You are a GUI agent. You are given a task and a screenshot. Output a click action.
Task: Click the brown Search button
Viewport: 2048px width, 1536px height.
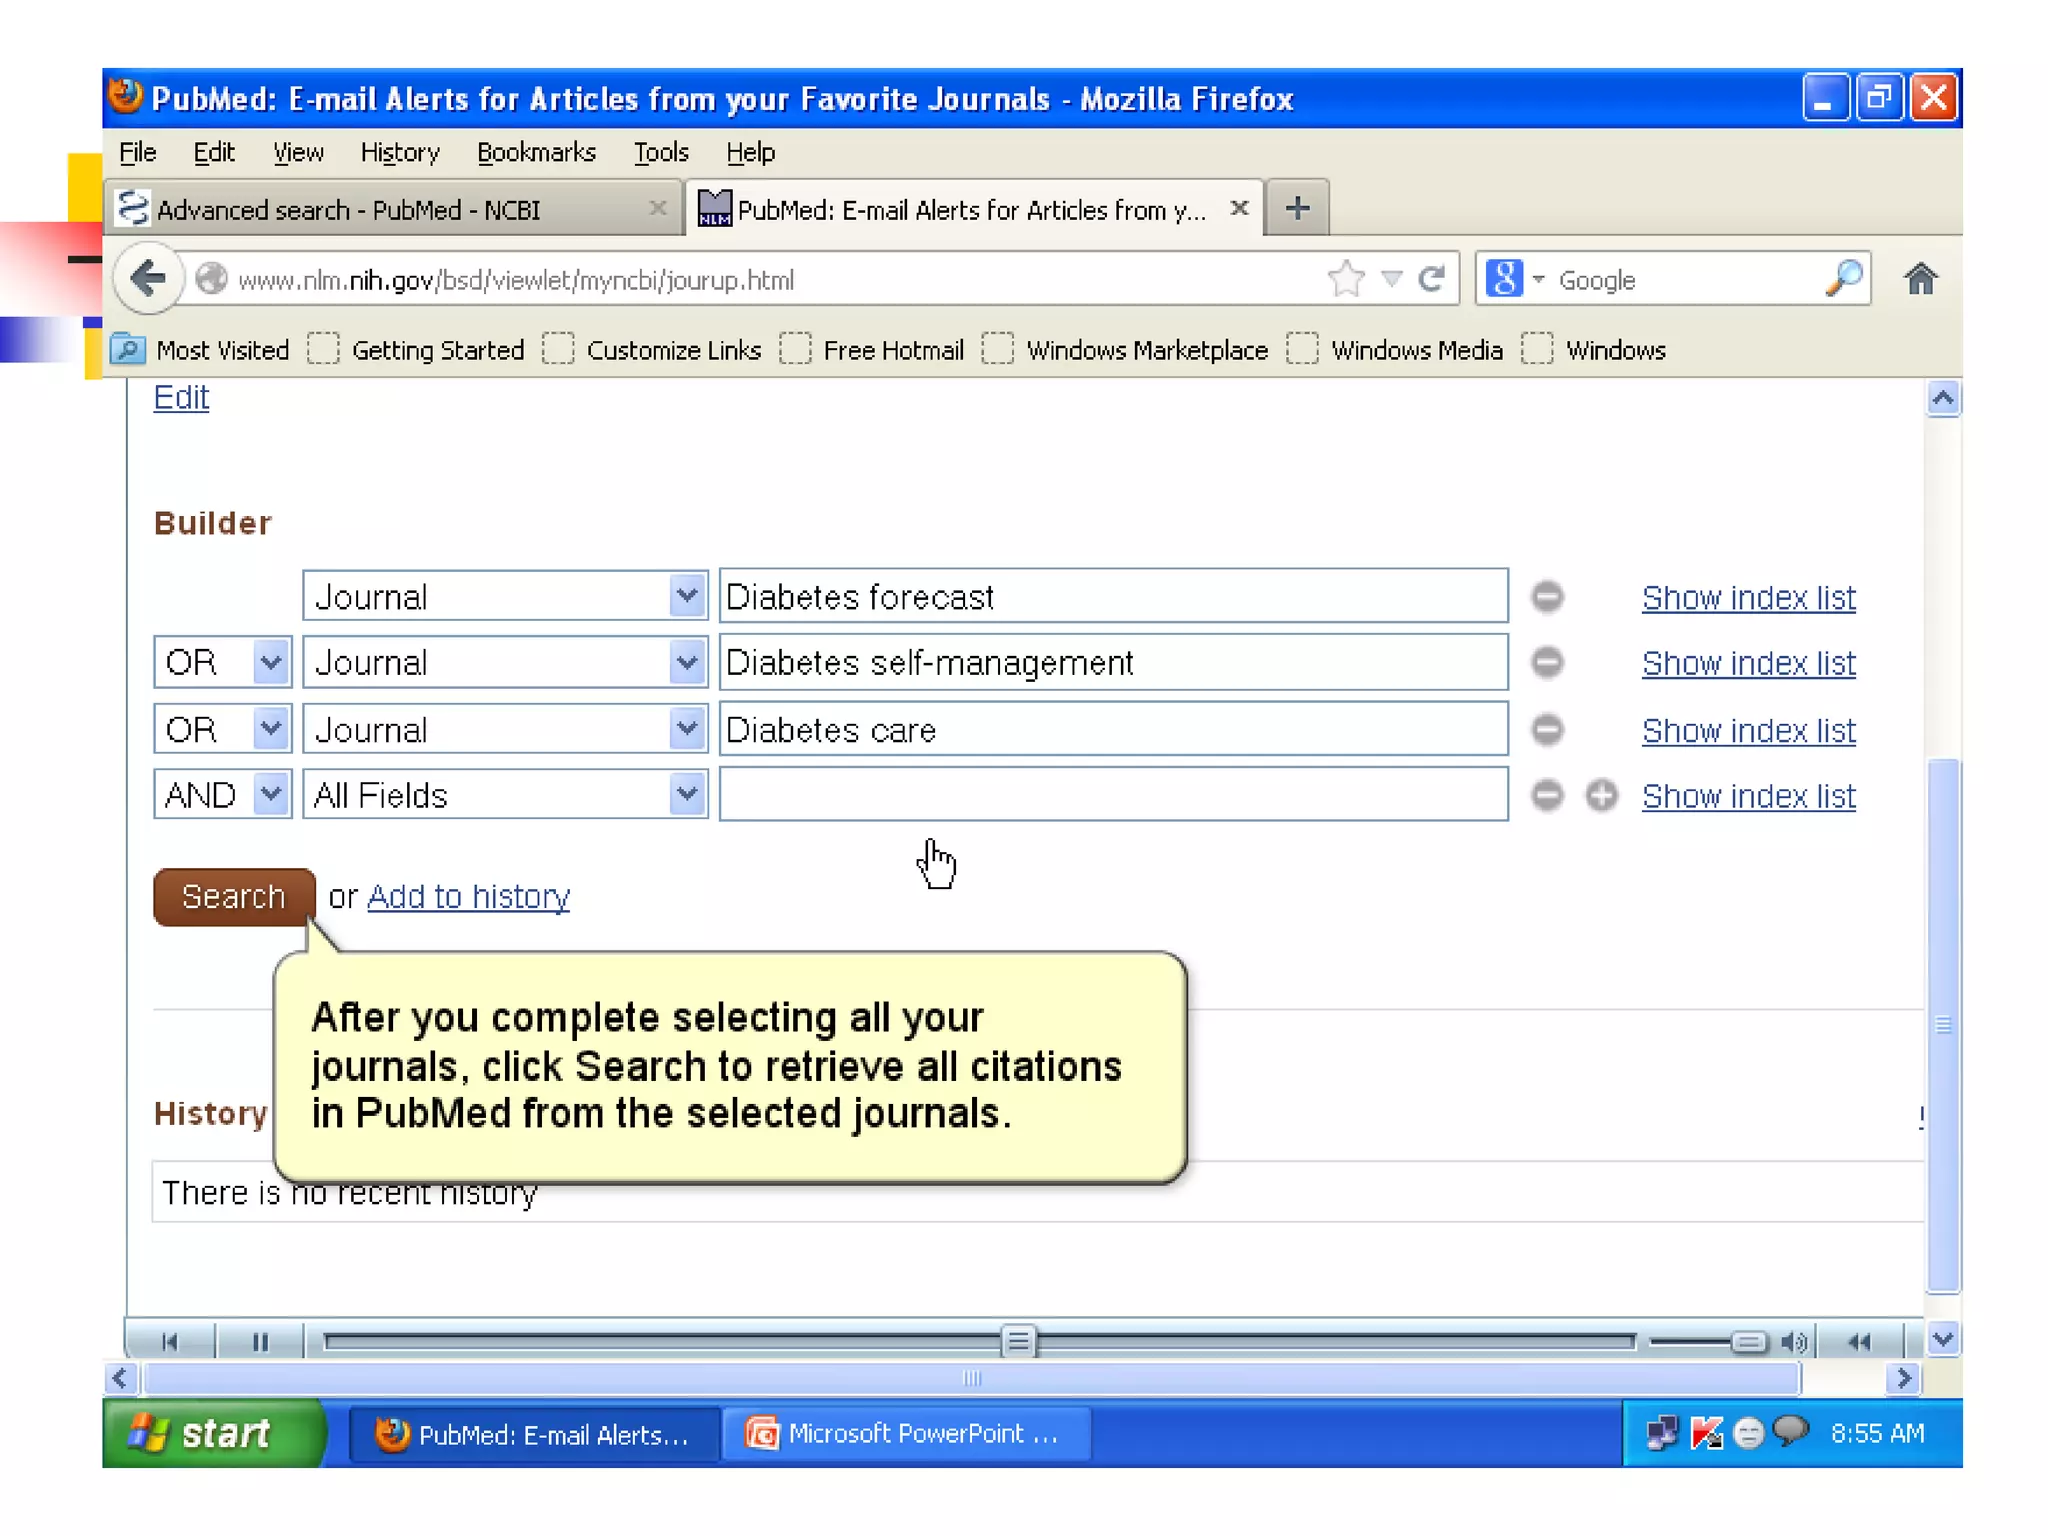(233, 896)
